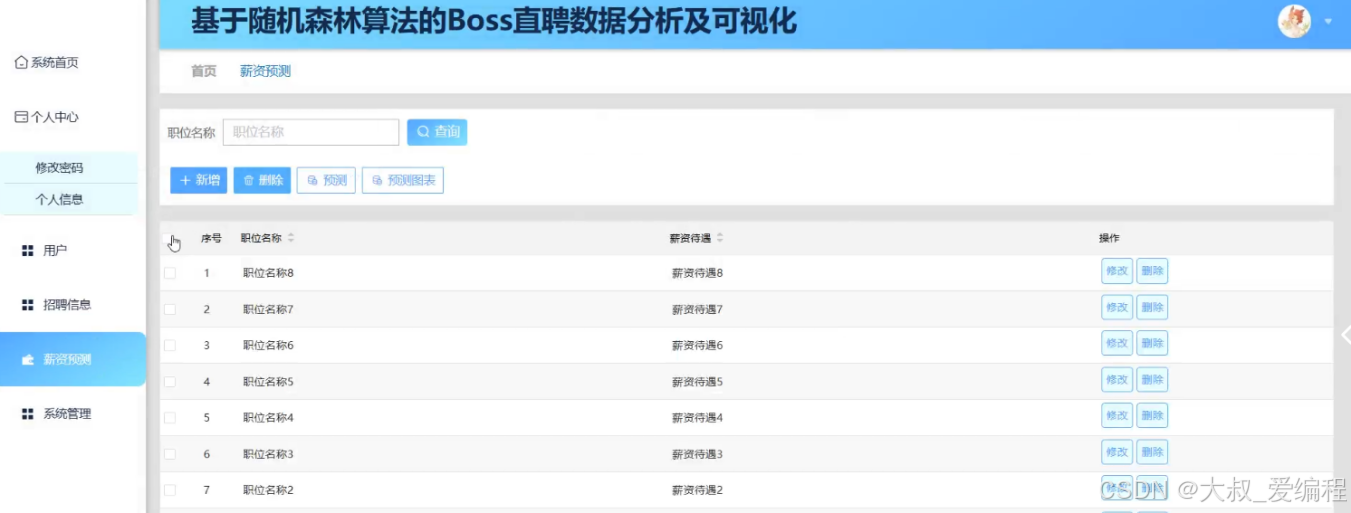Click 删除 for 职位名称7 row

pos(1152,307)
